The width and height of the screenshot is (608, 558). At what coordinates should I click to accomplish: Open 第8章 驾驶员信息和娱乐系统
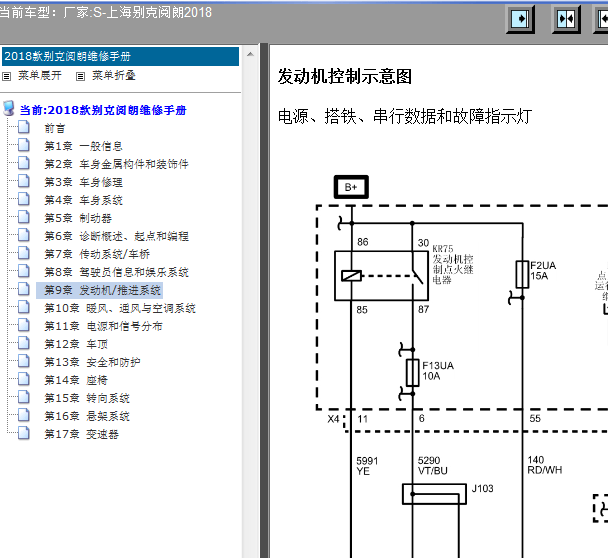[116, 272]
